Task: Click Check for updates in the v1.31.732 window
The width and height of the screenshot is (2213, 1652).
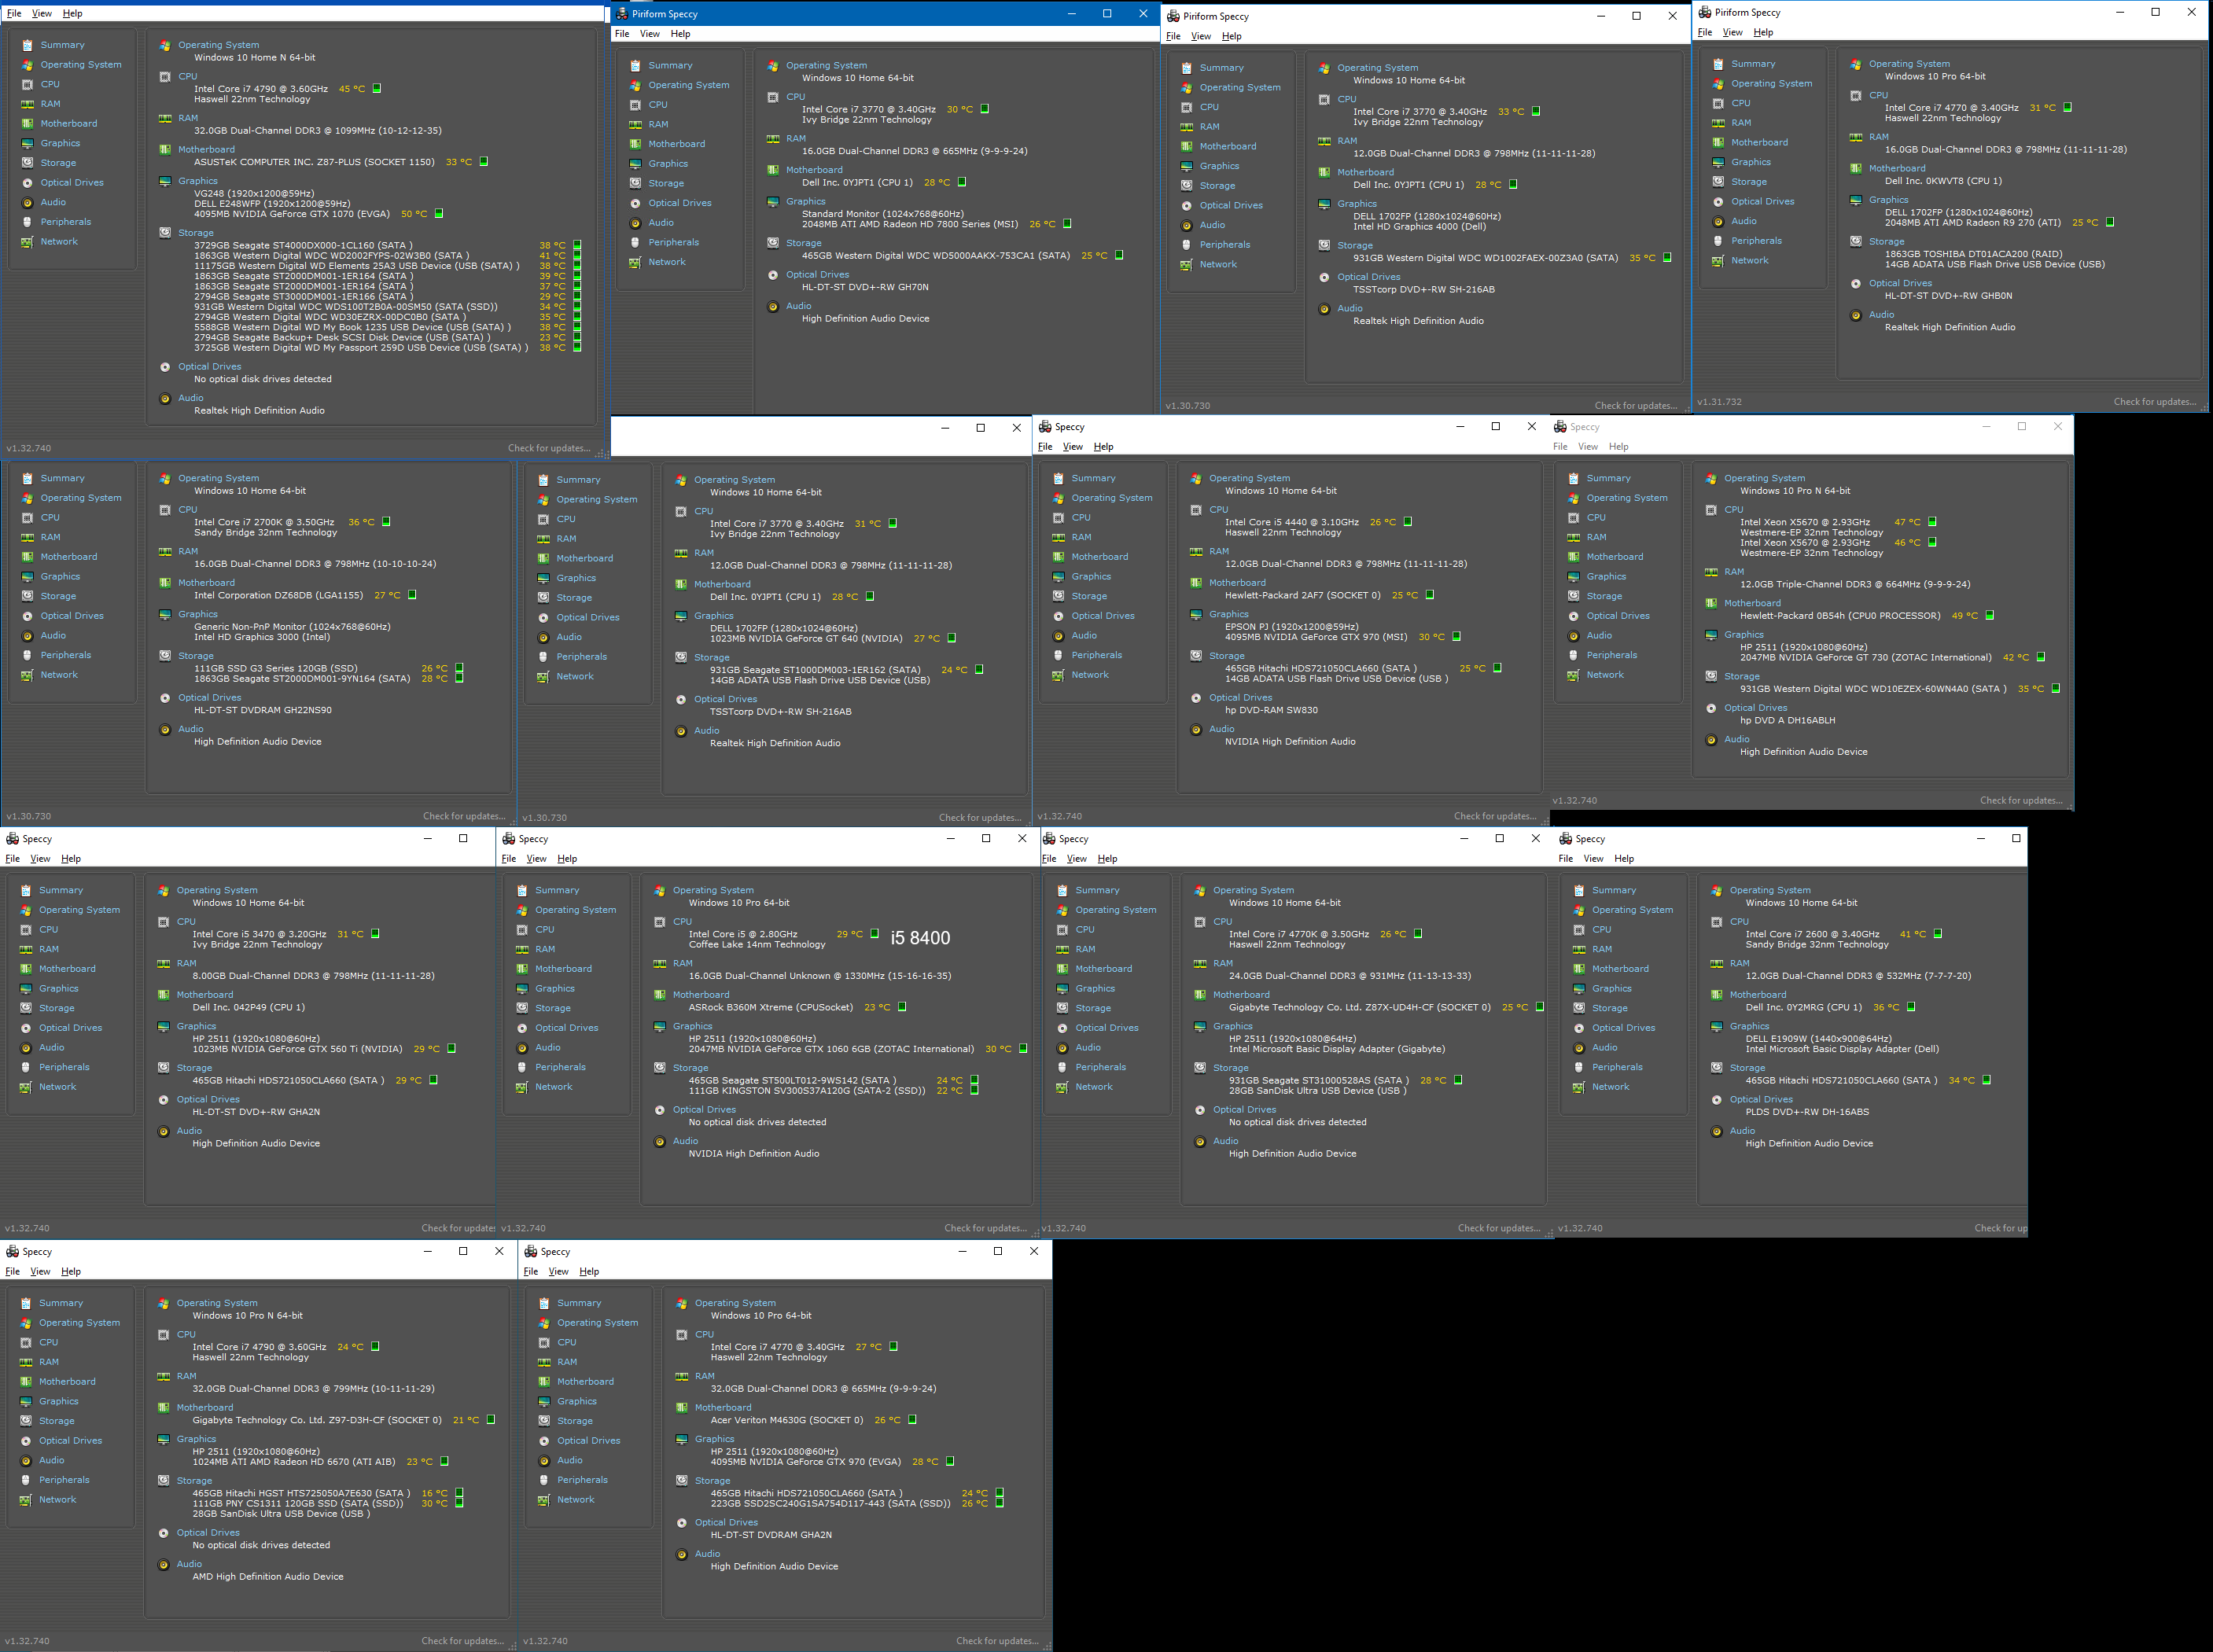Action: pos(2154,402)
